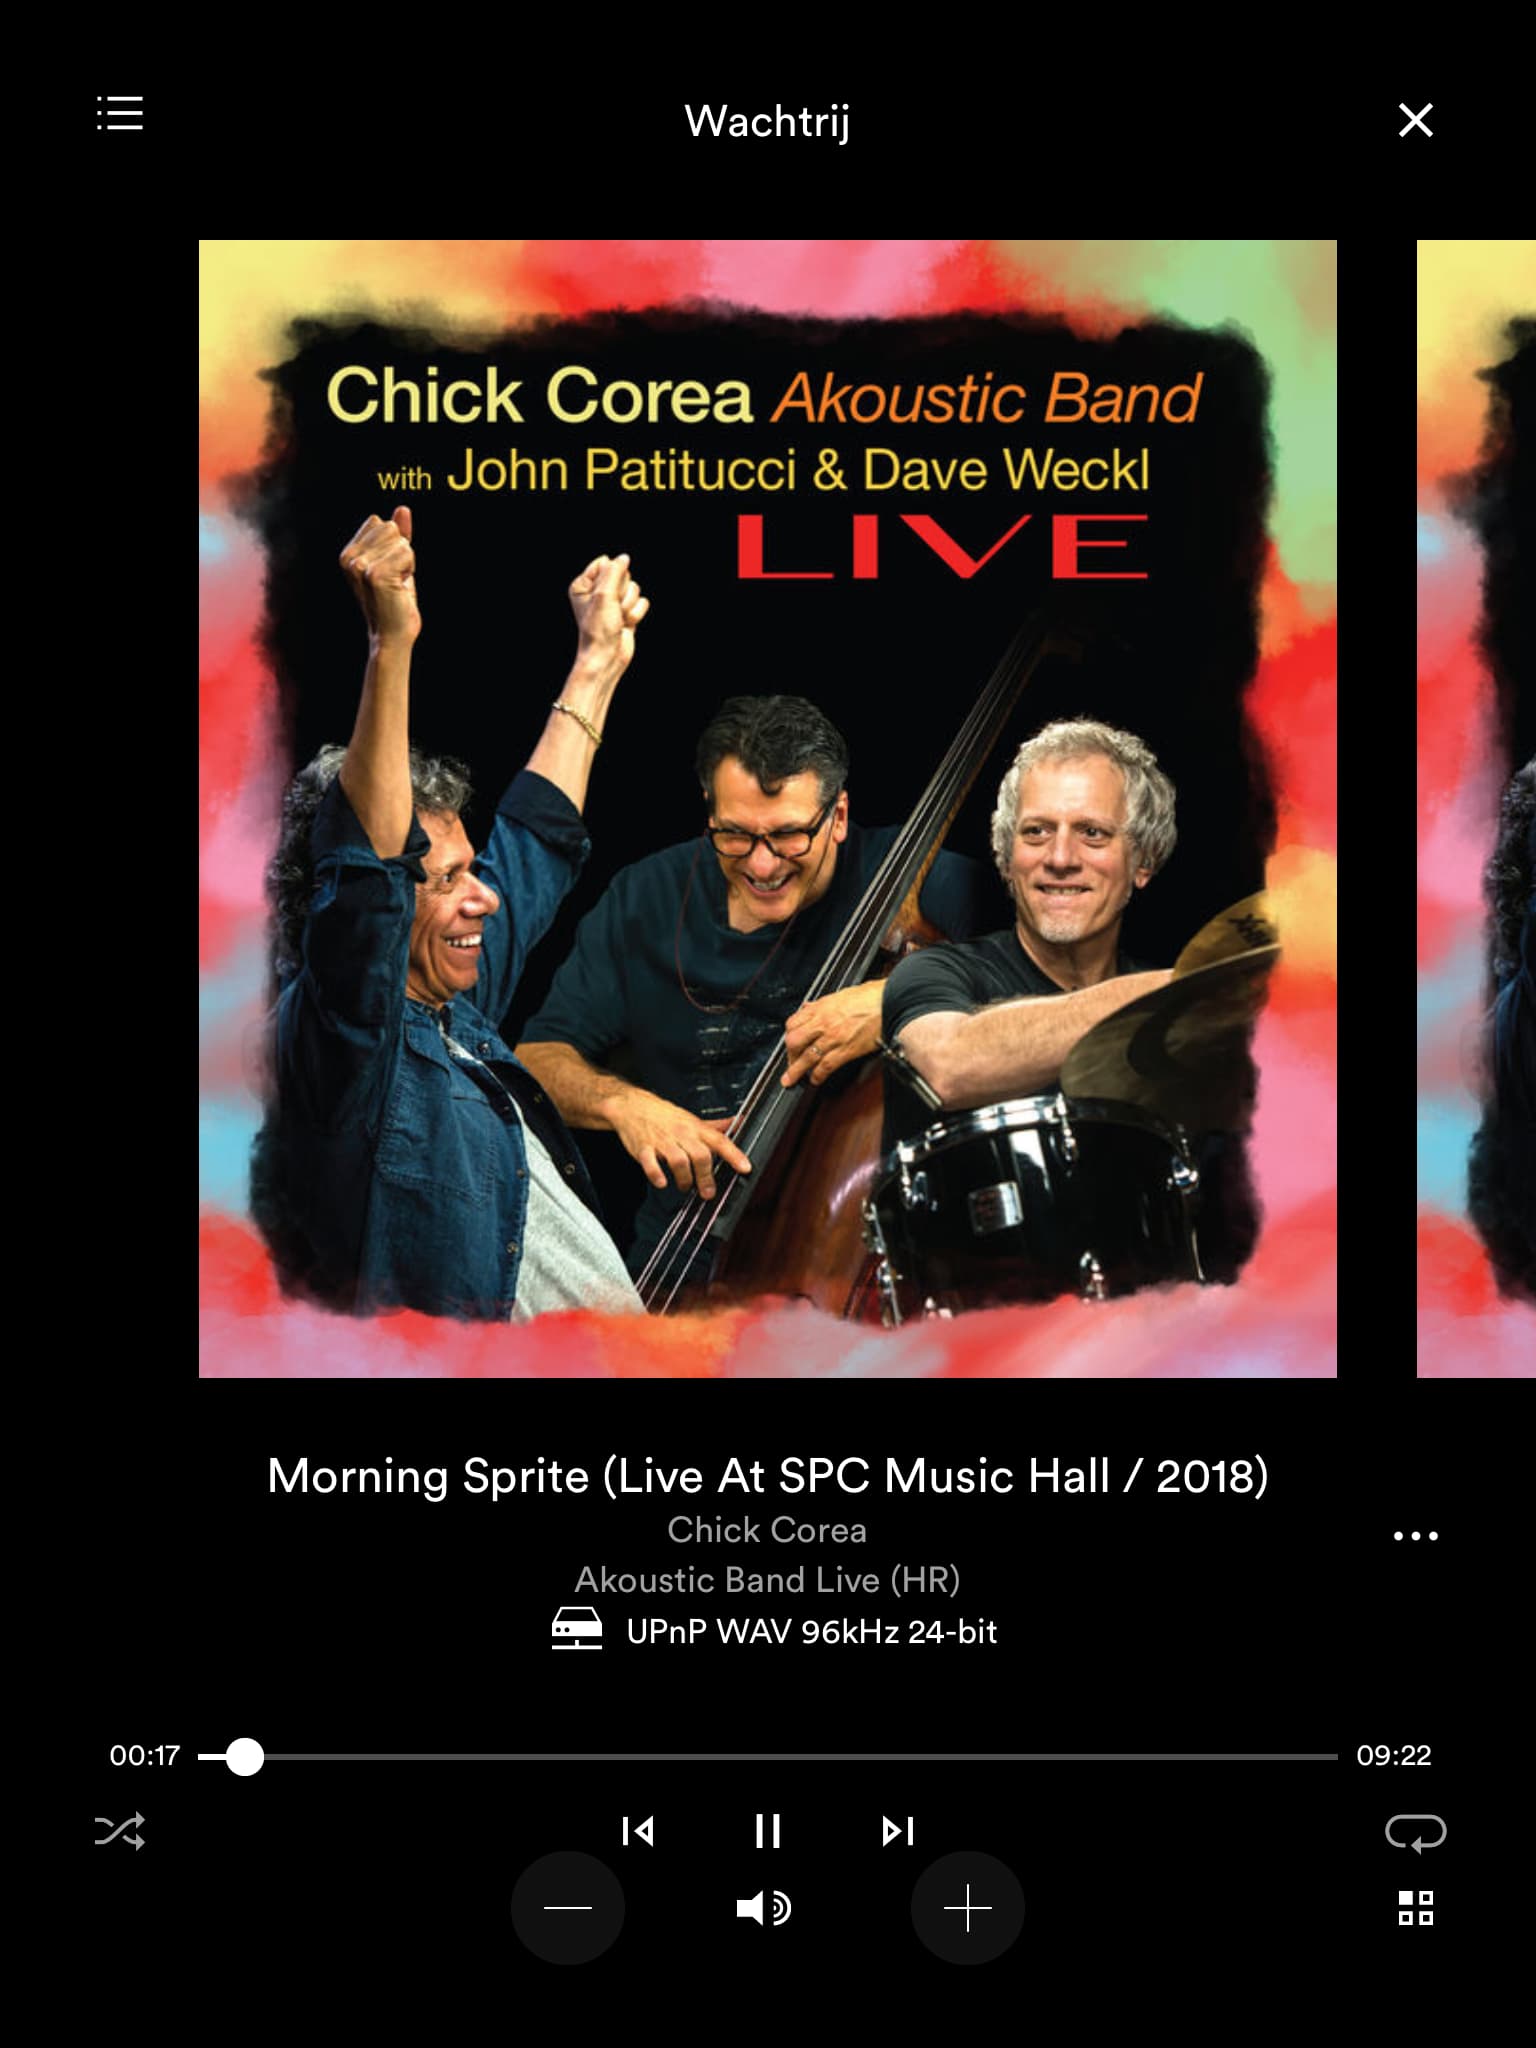Tap the UPnP device source icon

point(577,1628)
